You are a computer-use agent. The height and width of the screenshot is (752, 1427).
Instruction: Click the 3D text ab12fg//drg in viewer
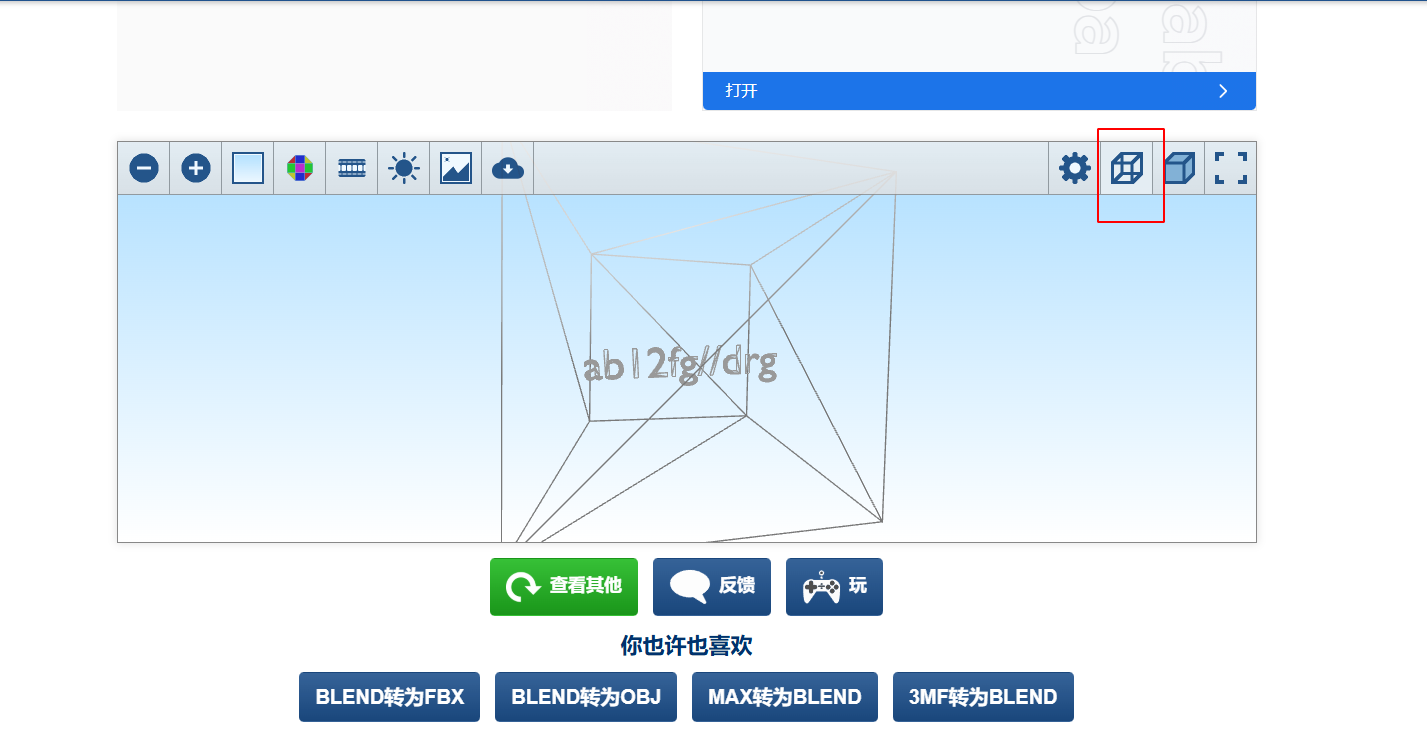680,365
